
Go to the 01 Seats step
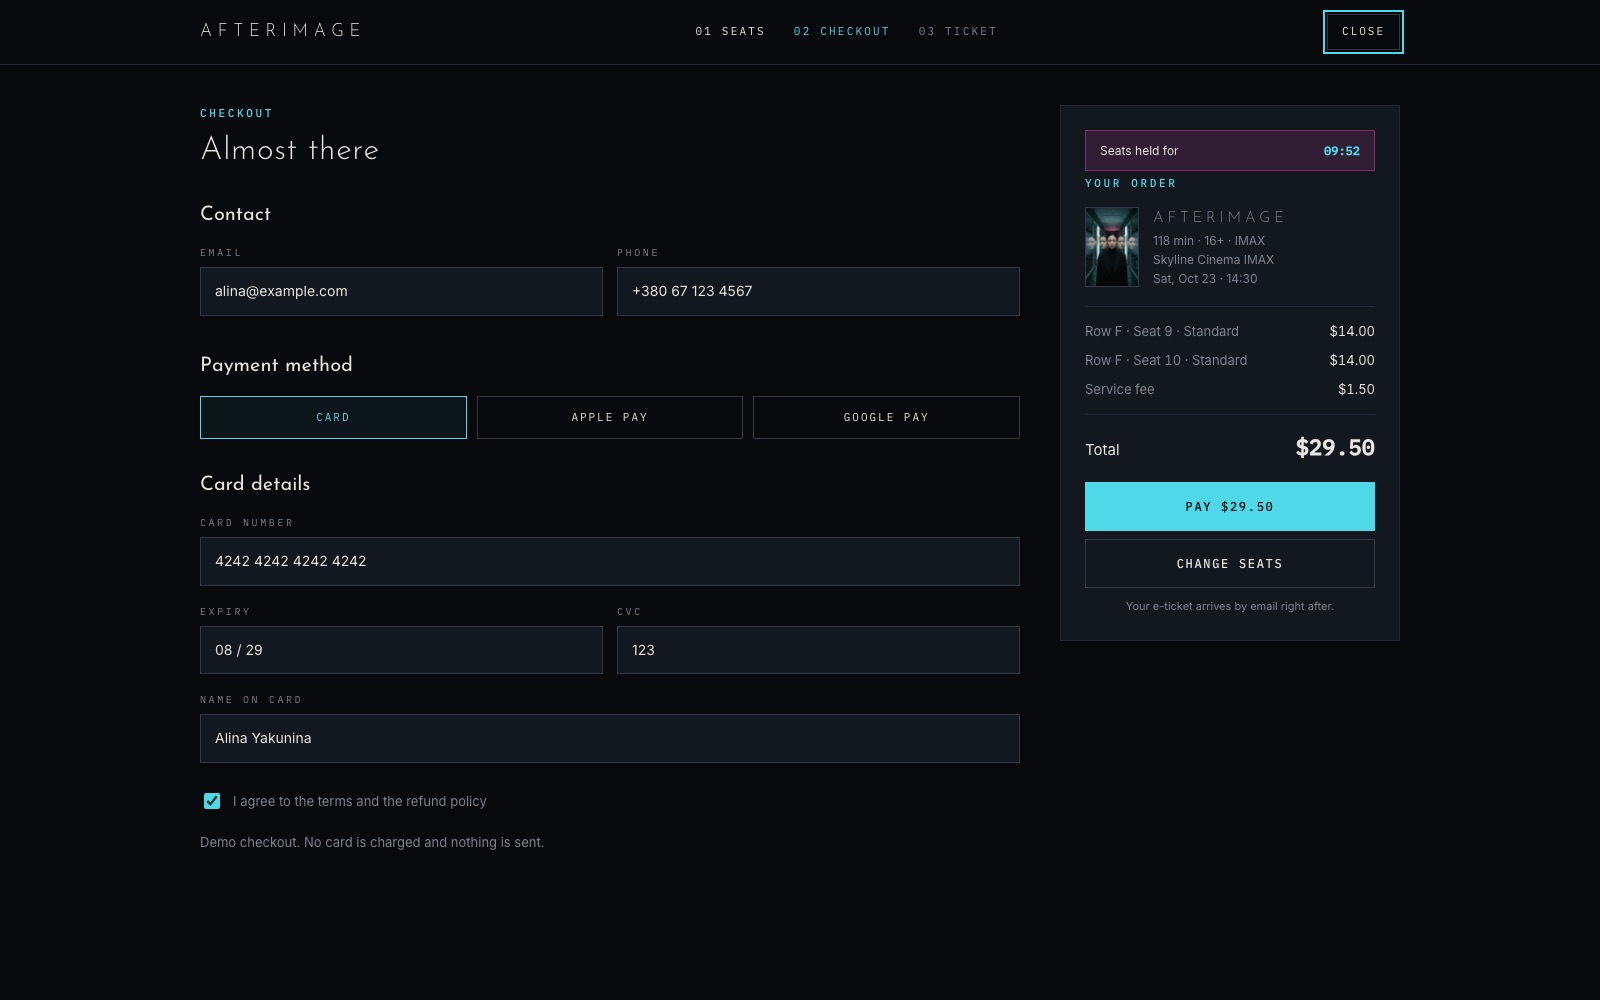[x=730, y=31]
